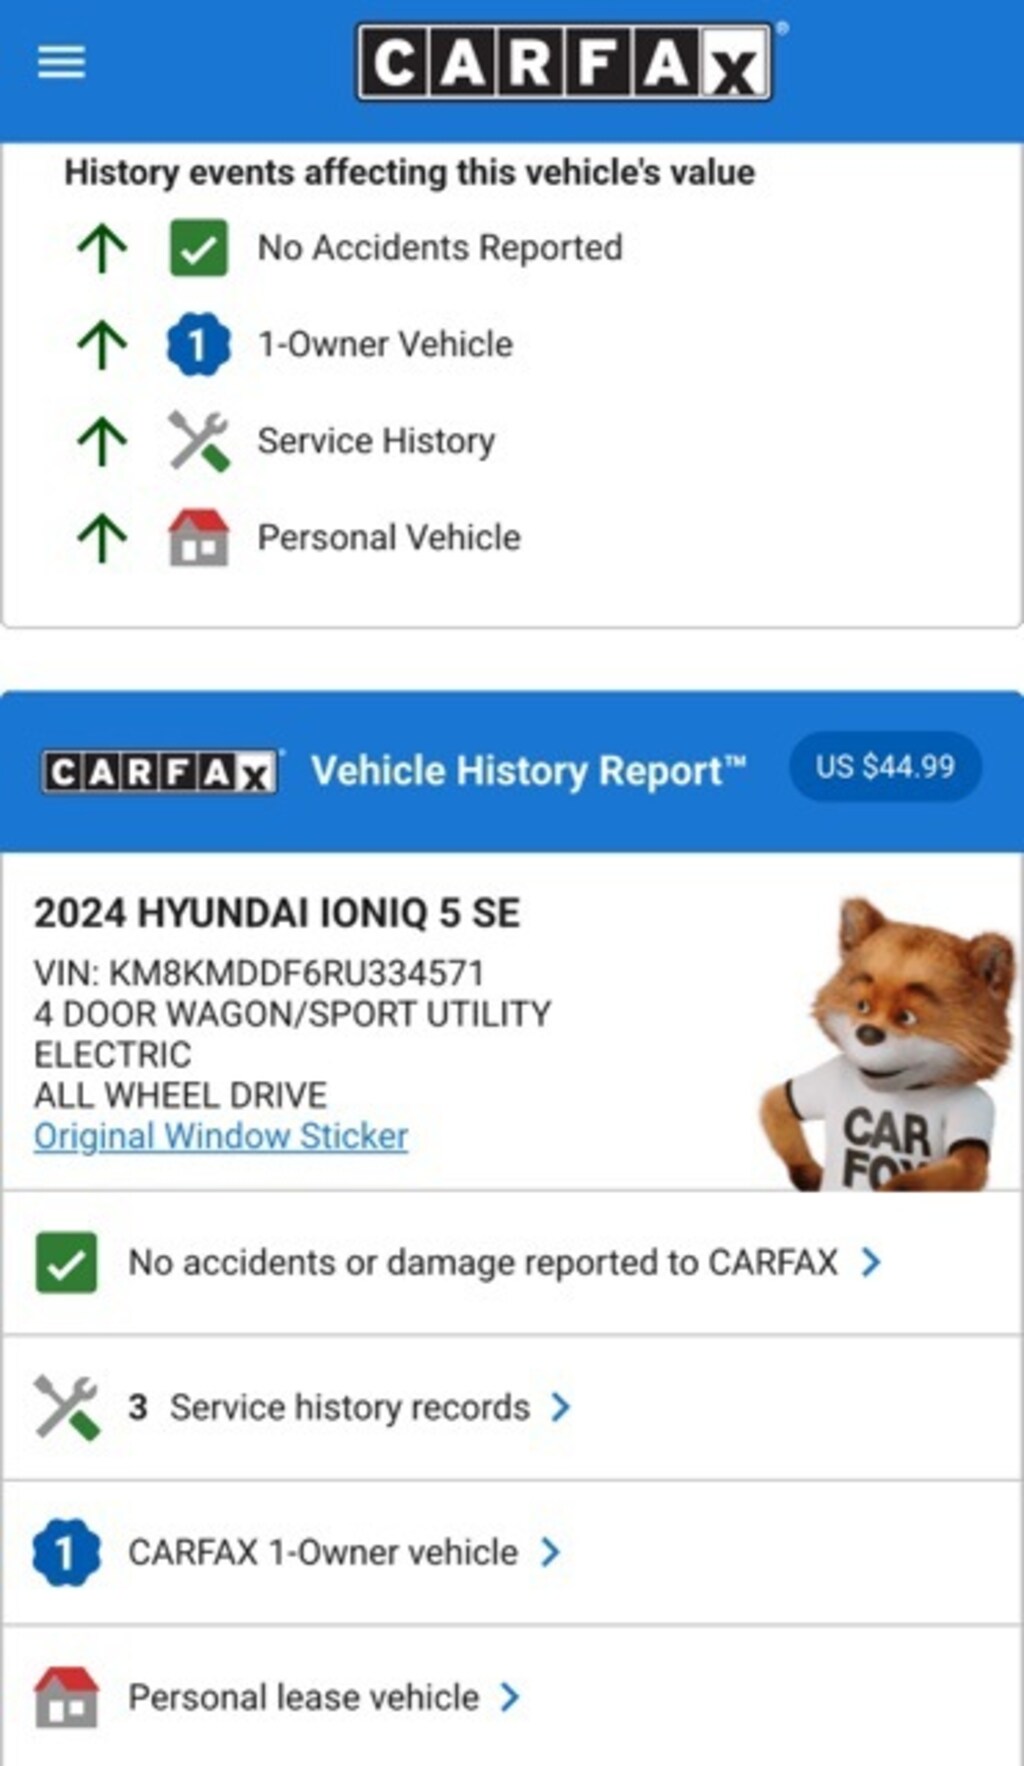Click the wrench icon beside service history records
The height and width of the screenshot is (1766, 1024).
click(66, 1407)
